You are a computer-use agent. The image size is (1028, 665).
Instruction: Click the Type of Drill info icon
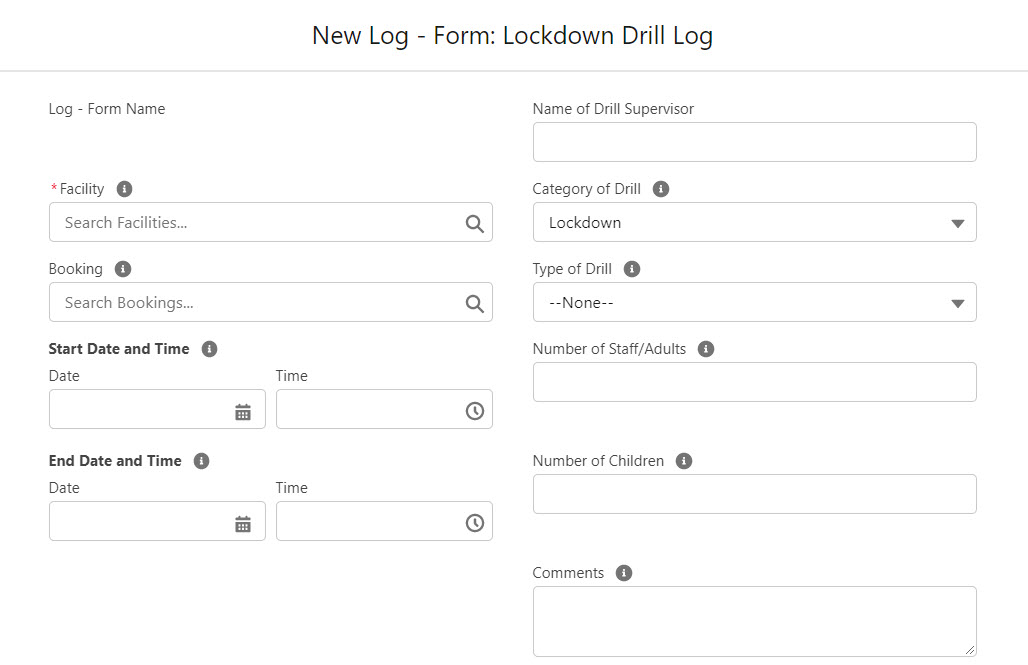click(630, 268)
